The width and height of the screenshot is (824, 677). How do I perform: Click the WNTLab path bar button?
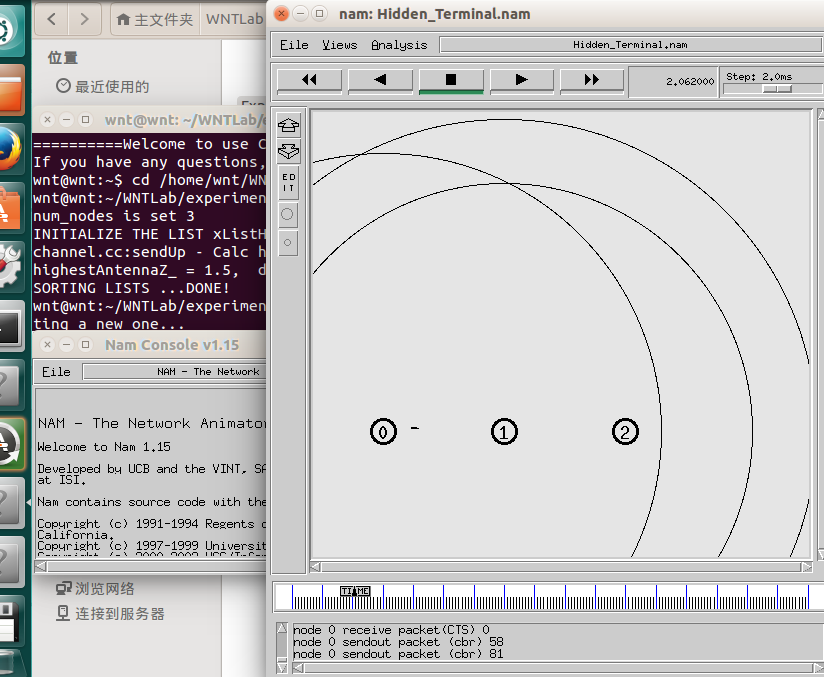point(234,19)
